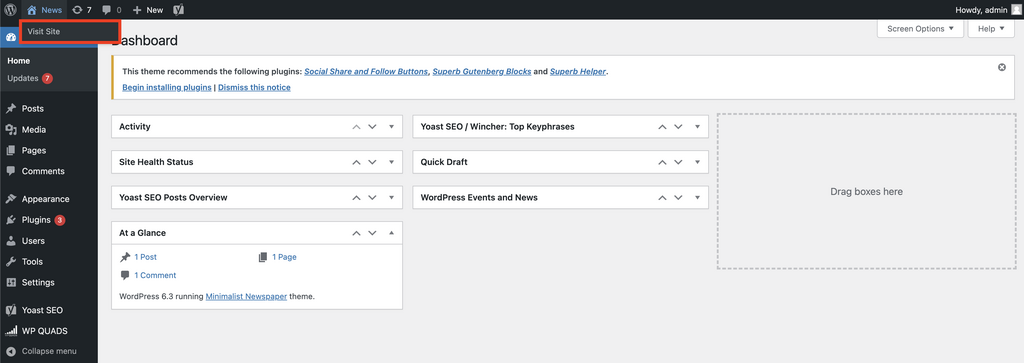The width and height of the screenshot is (1024, 363).
Task: Click the News home icon in admin bar
Action: (x=31, y=10)
